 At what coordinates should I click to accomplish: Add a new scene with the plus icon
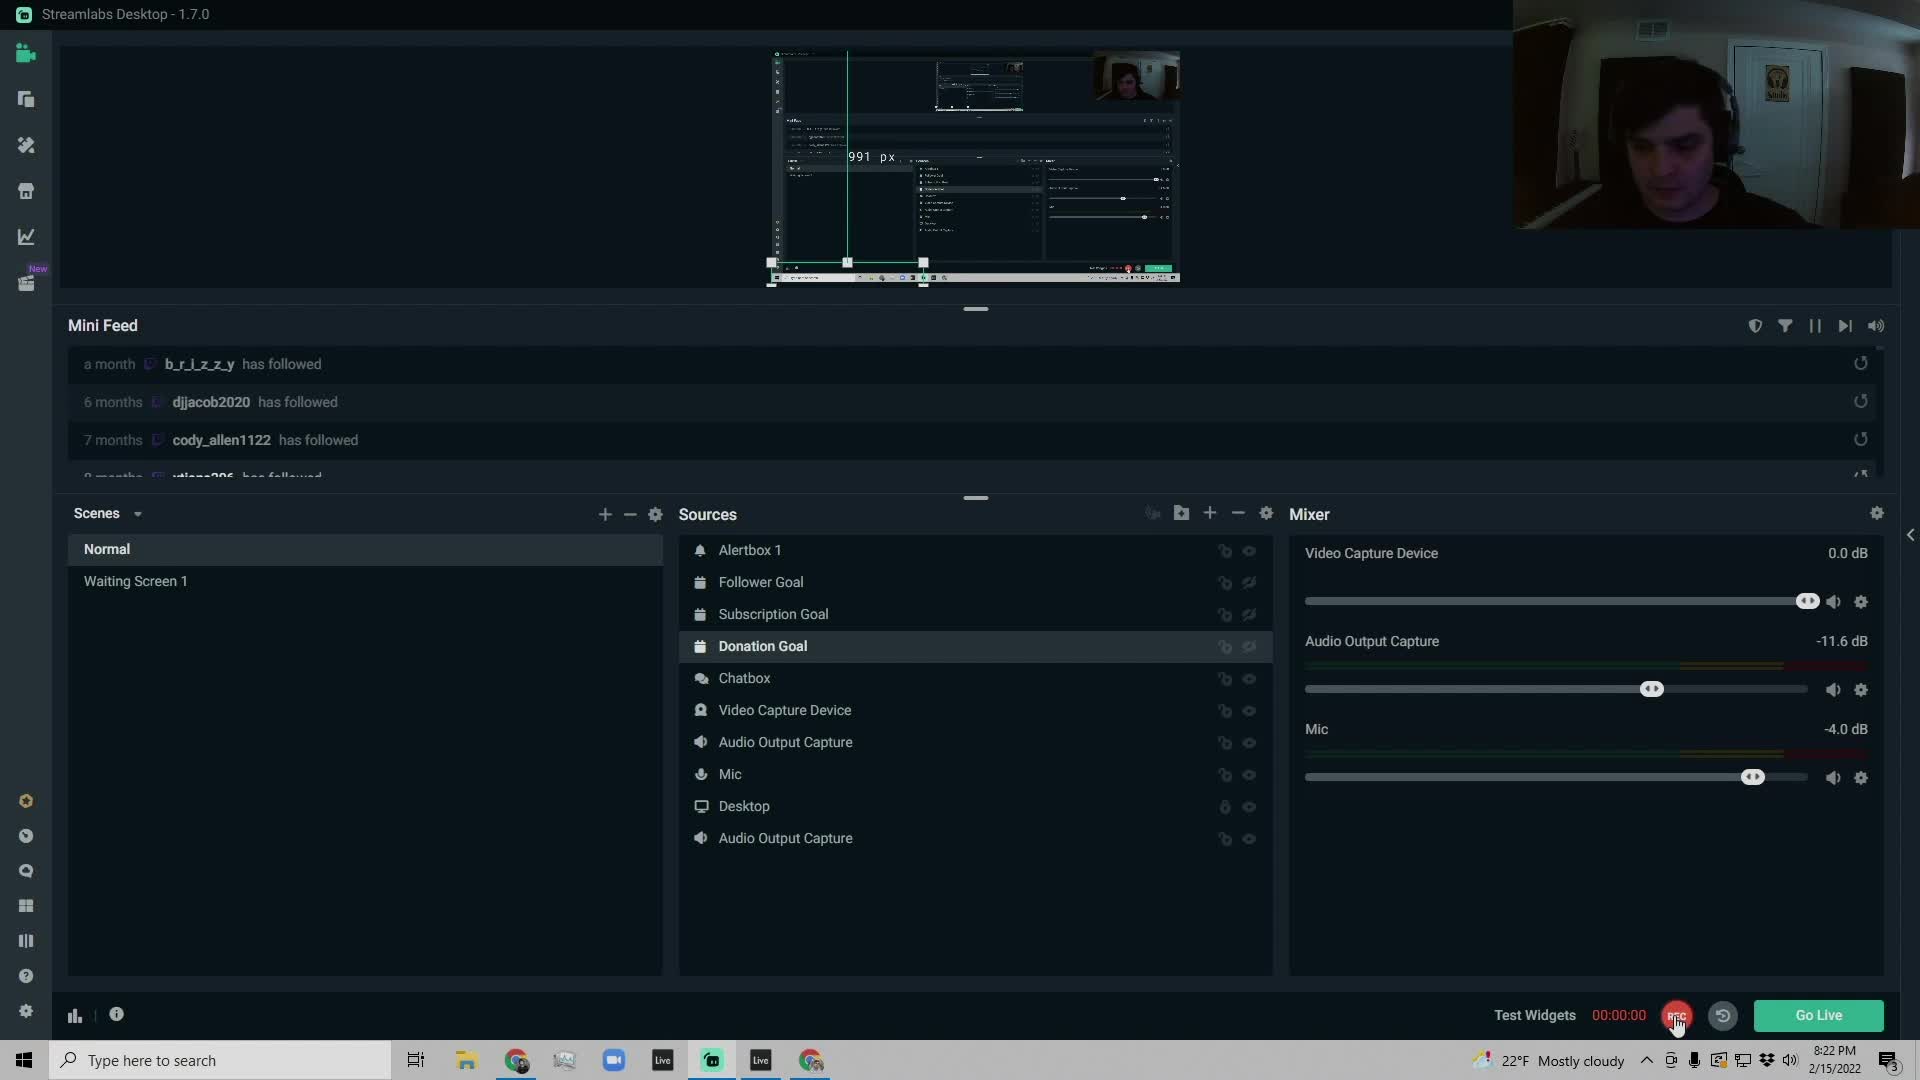point(605,514)
